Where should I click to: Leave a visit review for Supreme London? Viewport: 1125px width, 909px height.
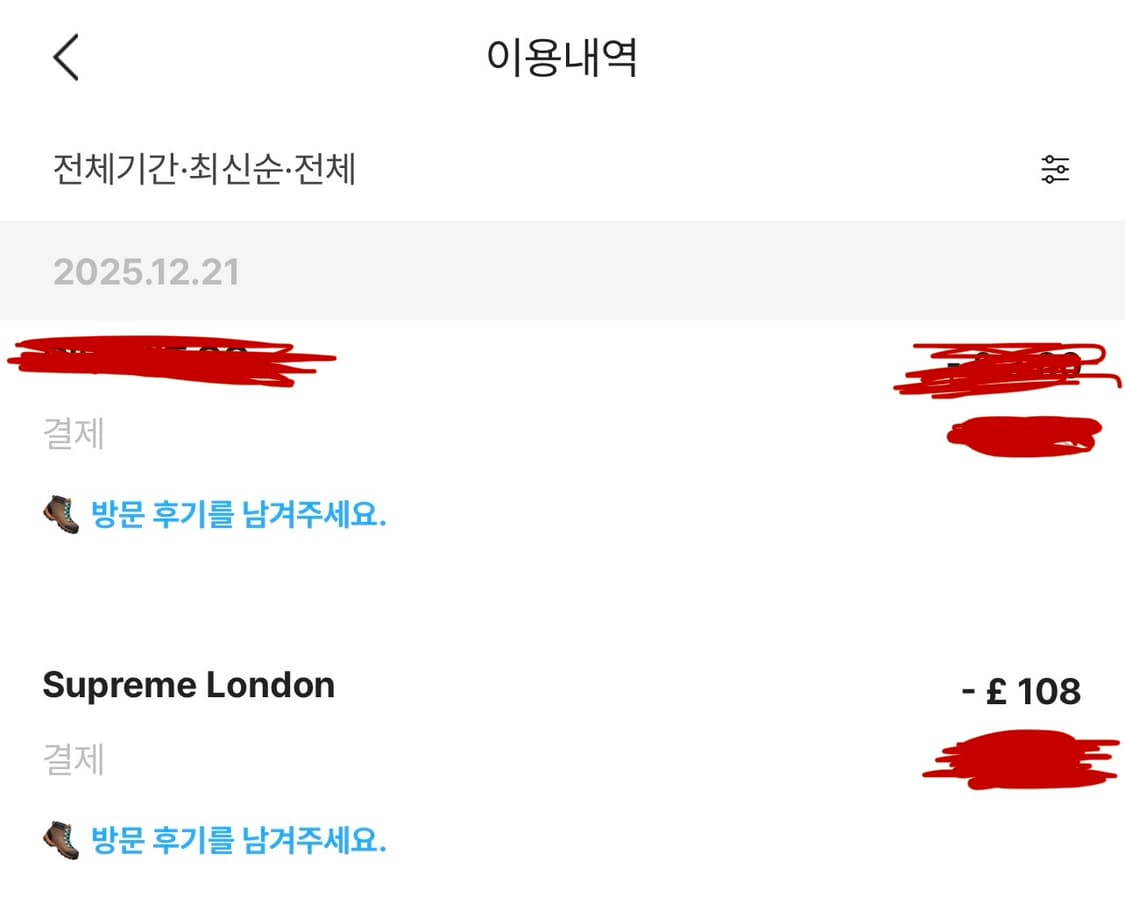click(238, 840)
